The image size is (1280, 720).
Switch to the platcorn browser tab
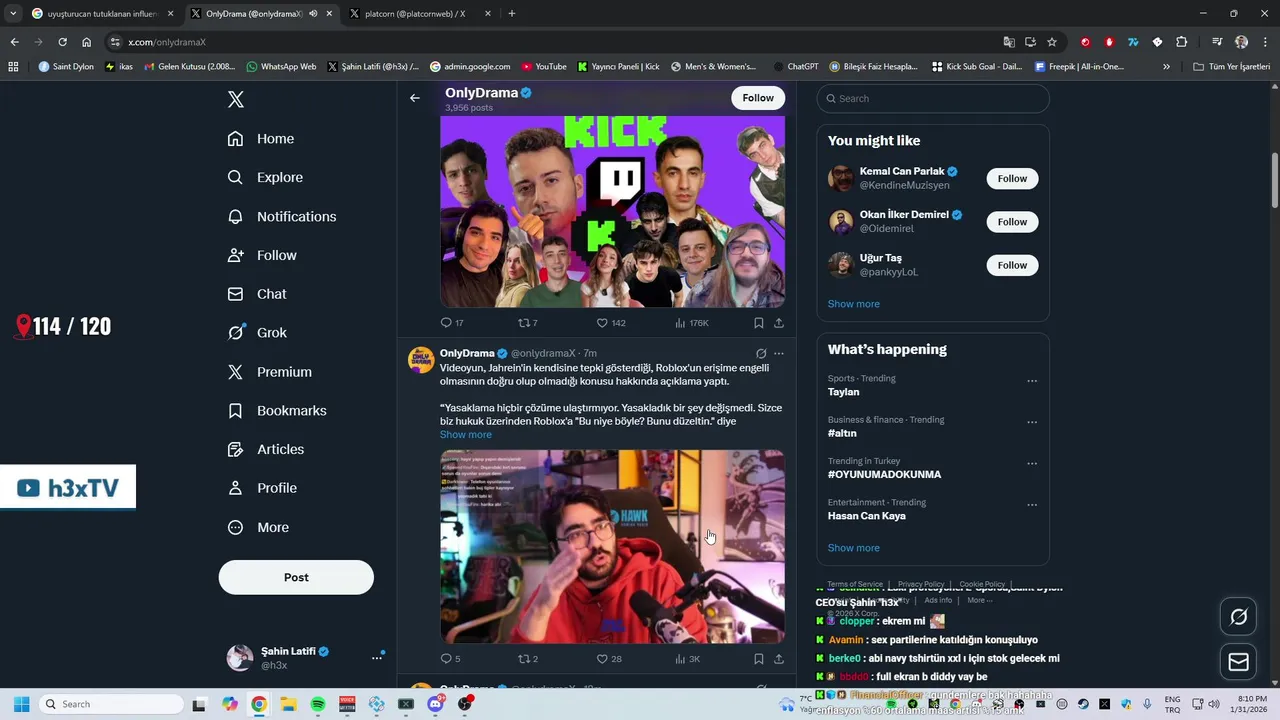pos(421,14)
